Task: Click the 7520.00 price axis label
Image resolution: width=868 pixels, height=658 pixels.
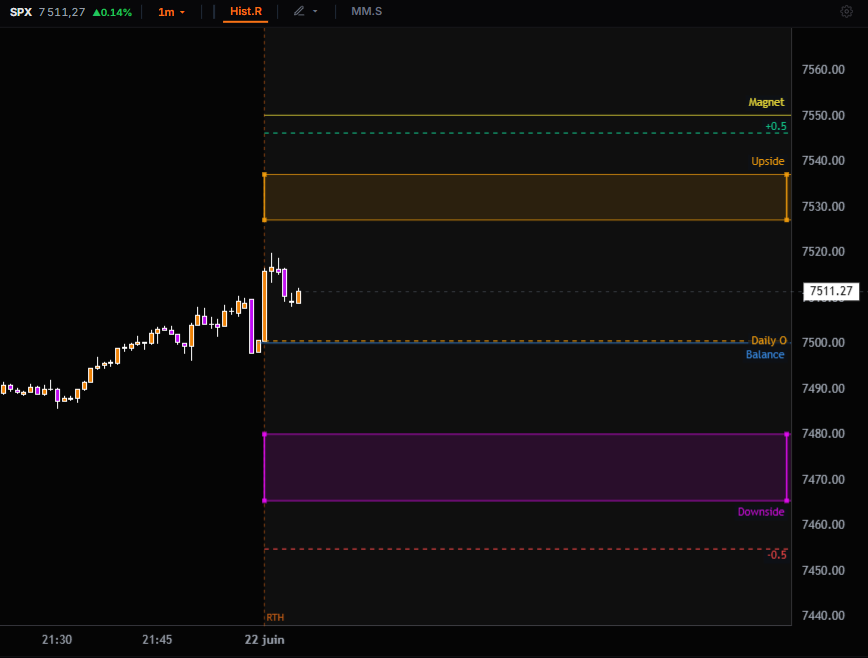Action: (x=823, y=252)
